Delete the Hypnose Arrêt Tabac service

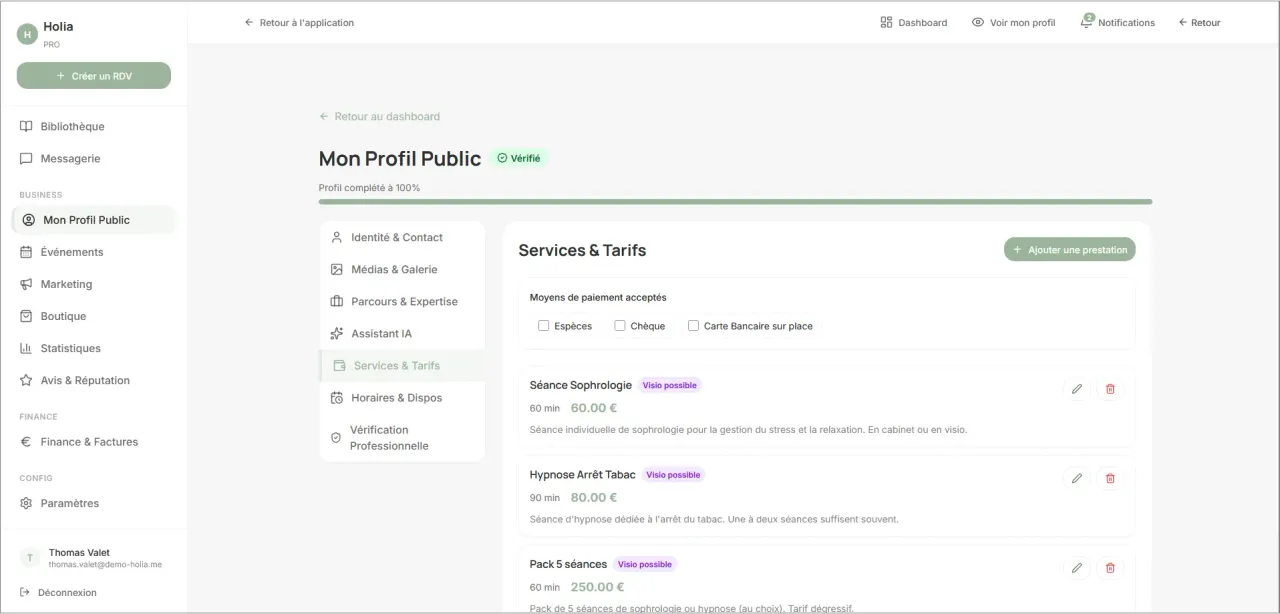pyautogui.click(x=1110, y=479)
